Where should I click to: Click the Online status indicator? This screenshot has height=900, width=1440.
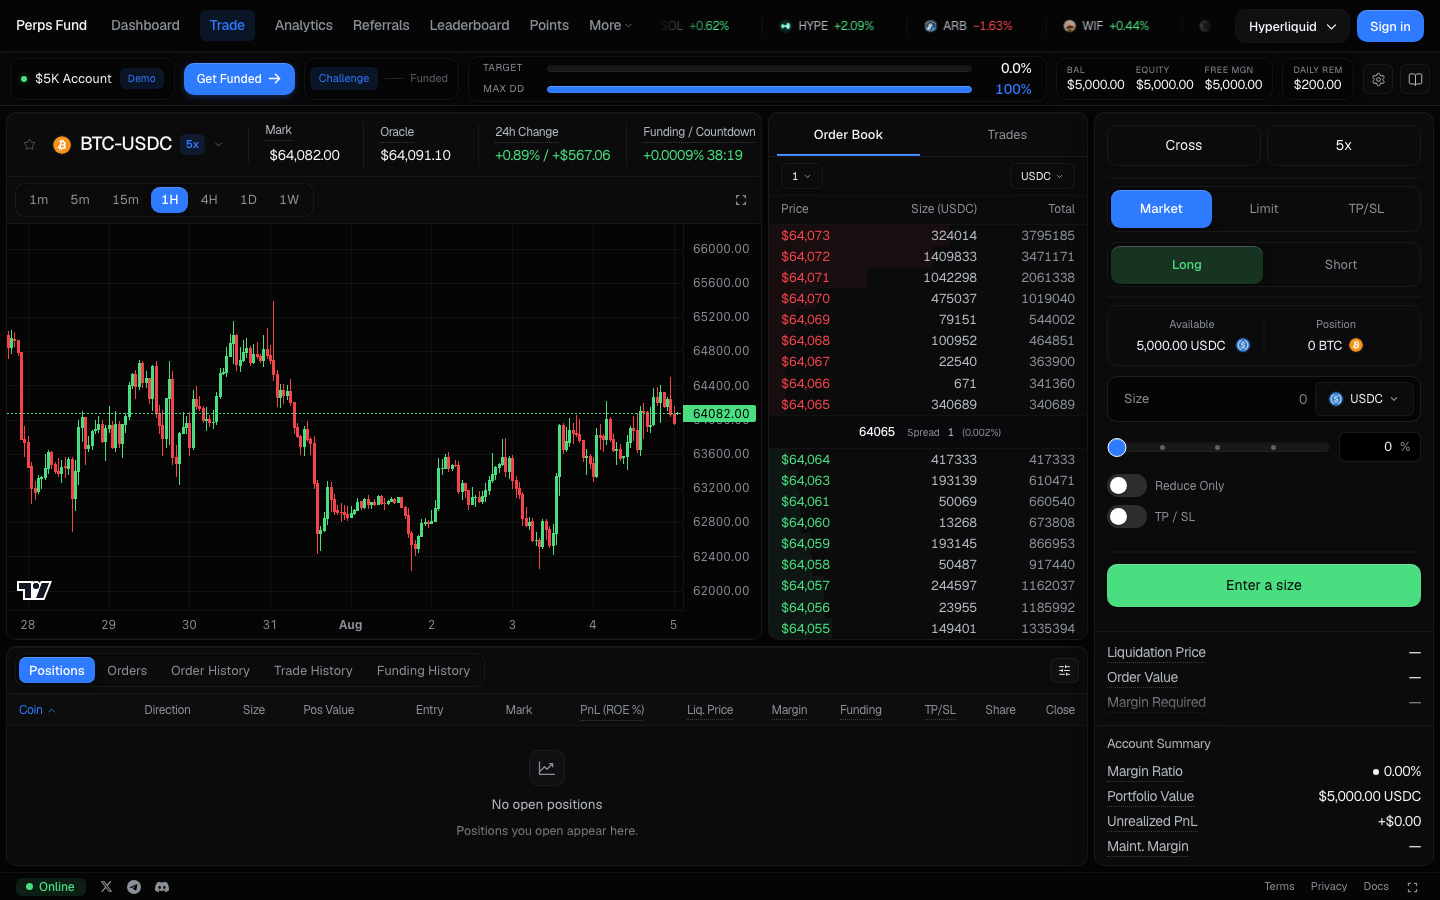tap(50, 887)
